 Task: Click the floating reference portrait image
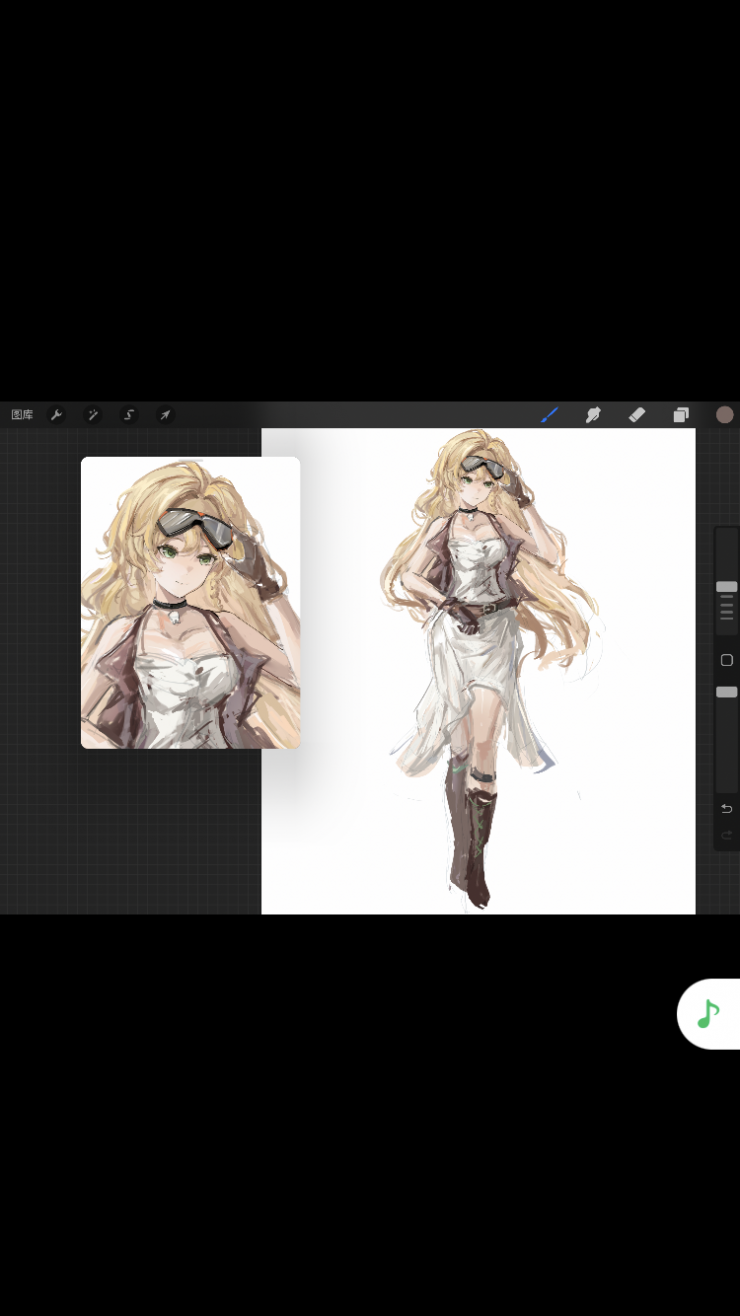[190, 603]
